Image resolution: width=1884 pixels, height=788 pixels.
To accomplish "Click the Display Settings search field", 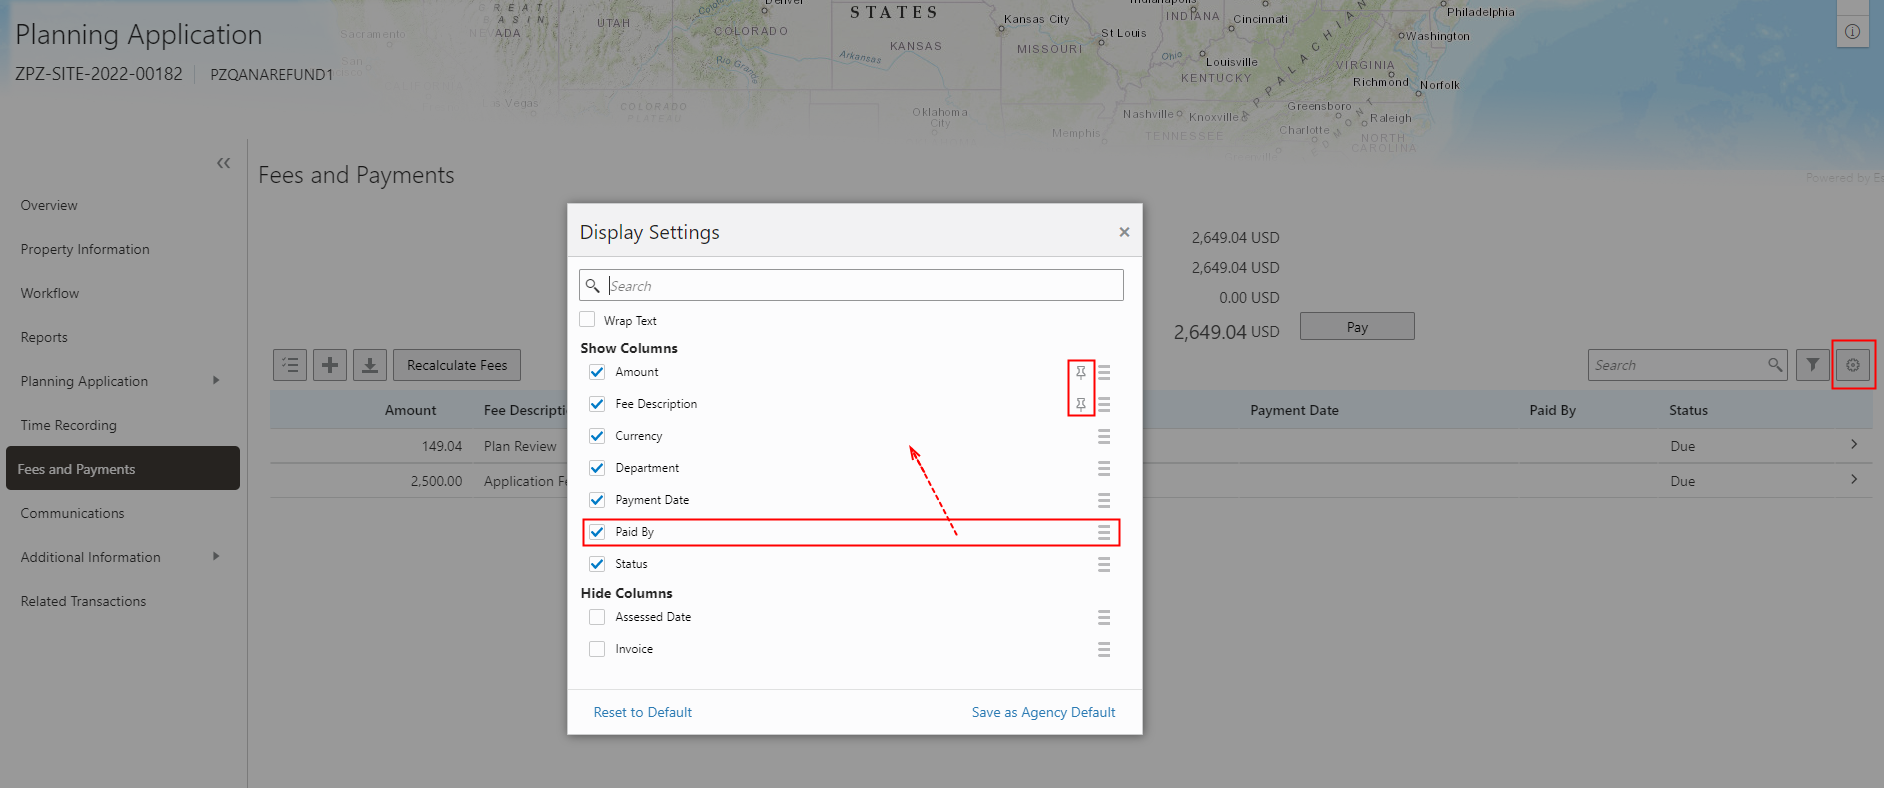I will point(860,286).
